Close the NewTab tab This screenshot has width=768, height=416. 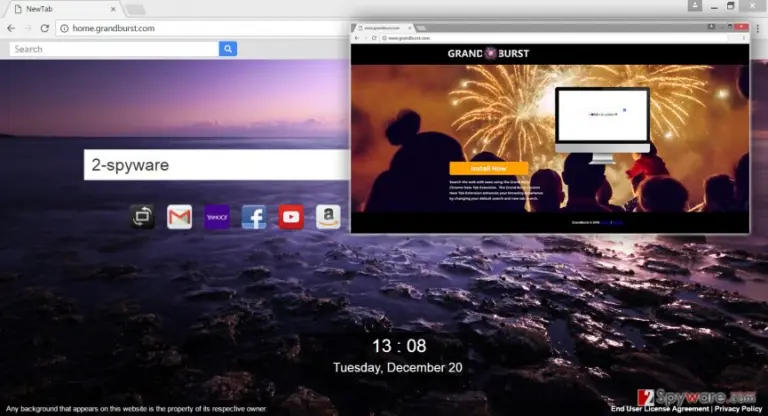pyautogui.click(x=113, y=9)
